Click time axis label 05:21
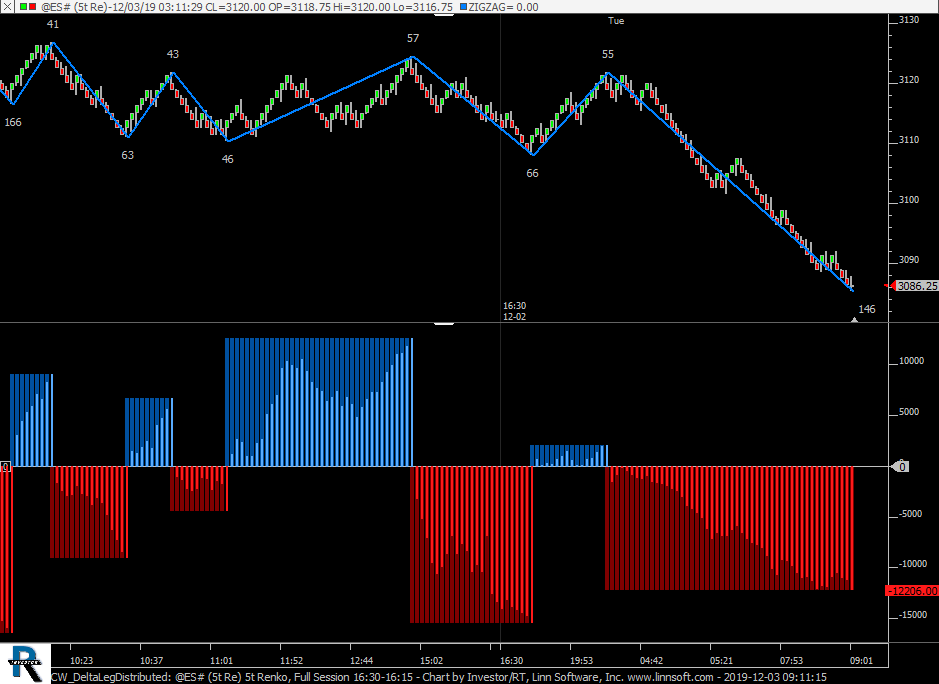 click(722, 660)
